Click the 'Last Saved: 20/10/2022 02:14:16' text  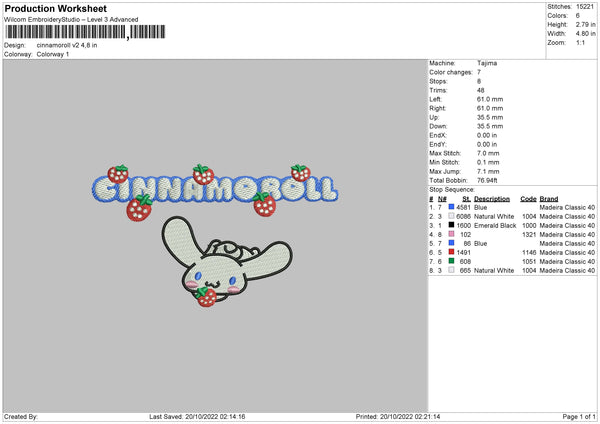coord(197,416)
